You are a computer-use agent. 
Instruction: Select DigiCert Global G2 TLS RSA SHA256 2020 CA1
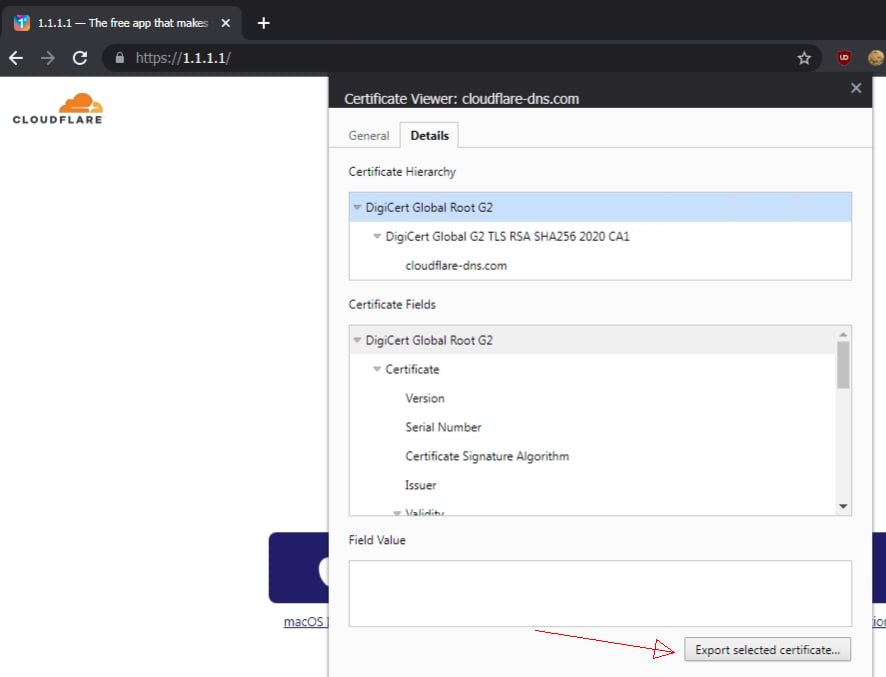[x=600, y=236]
